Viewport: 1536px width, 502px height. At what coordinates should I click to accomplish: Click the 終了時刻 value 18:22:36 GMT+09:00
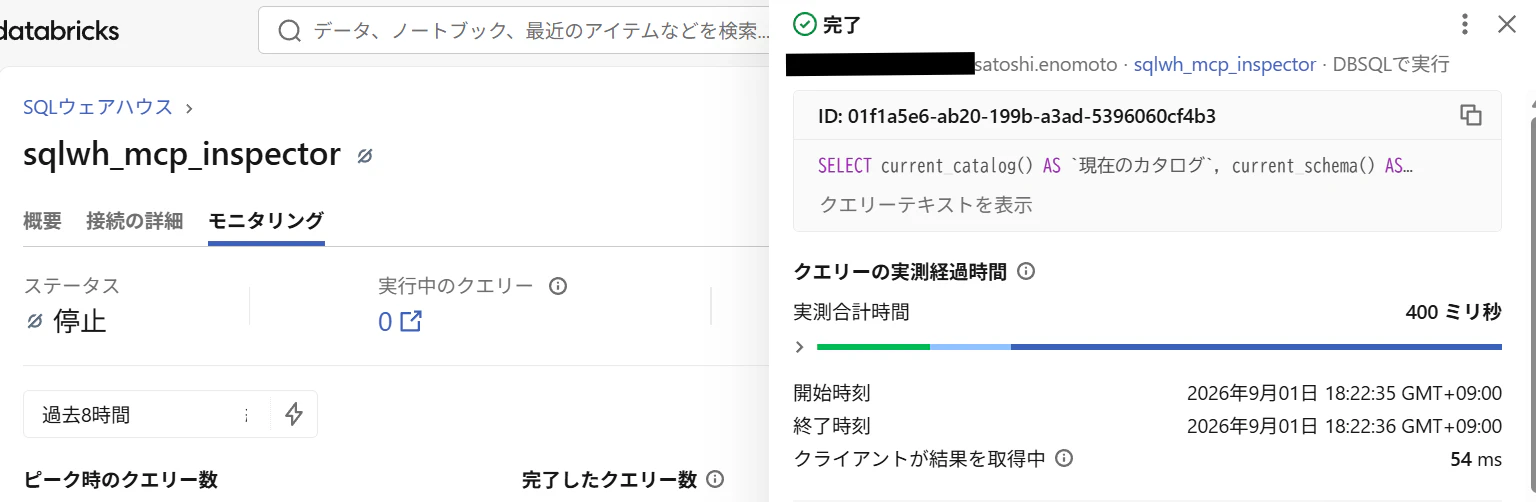[1344, 426]
